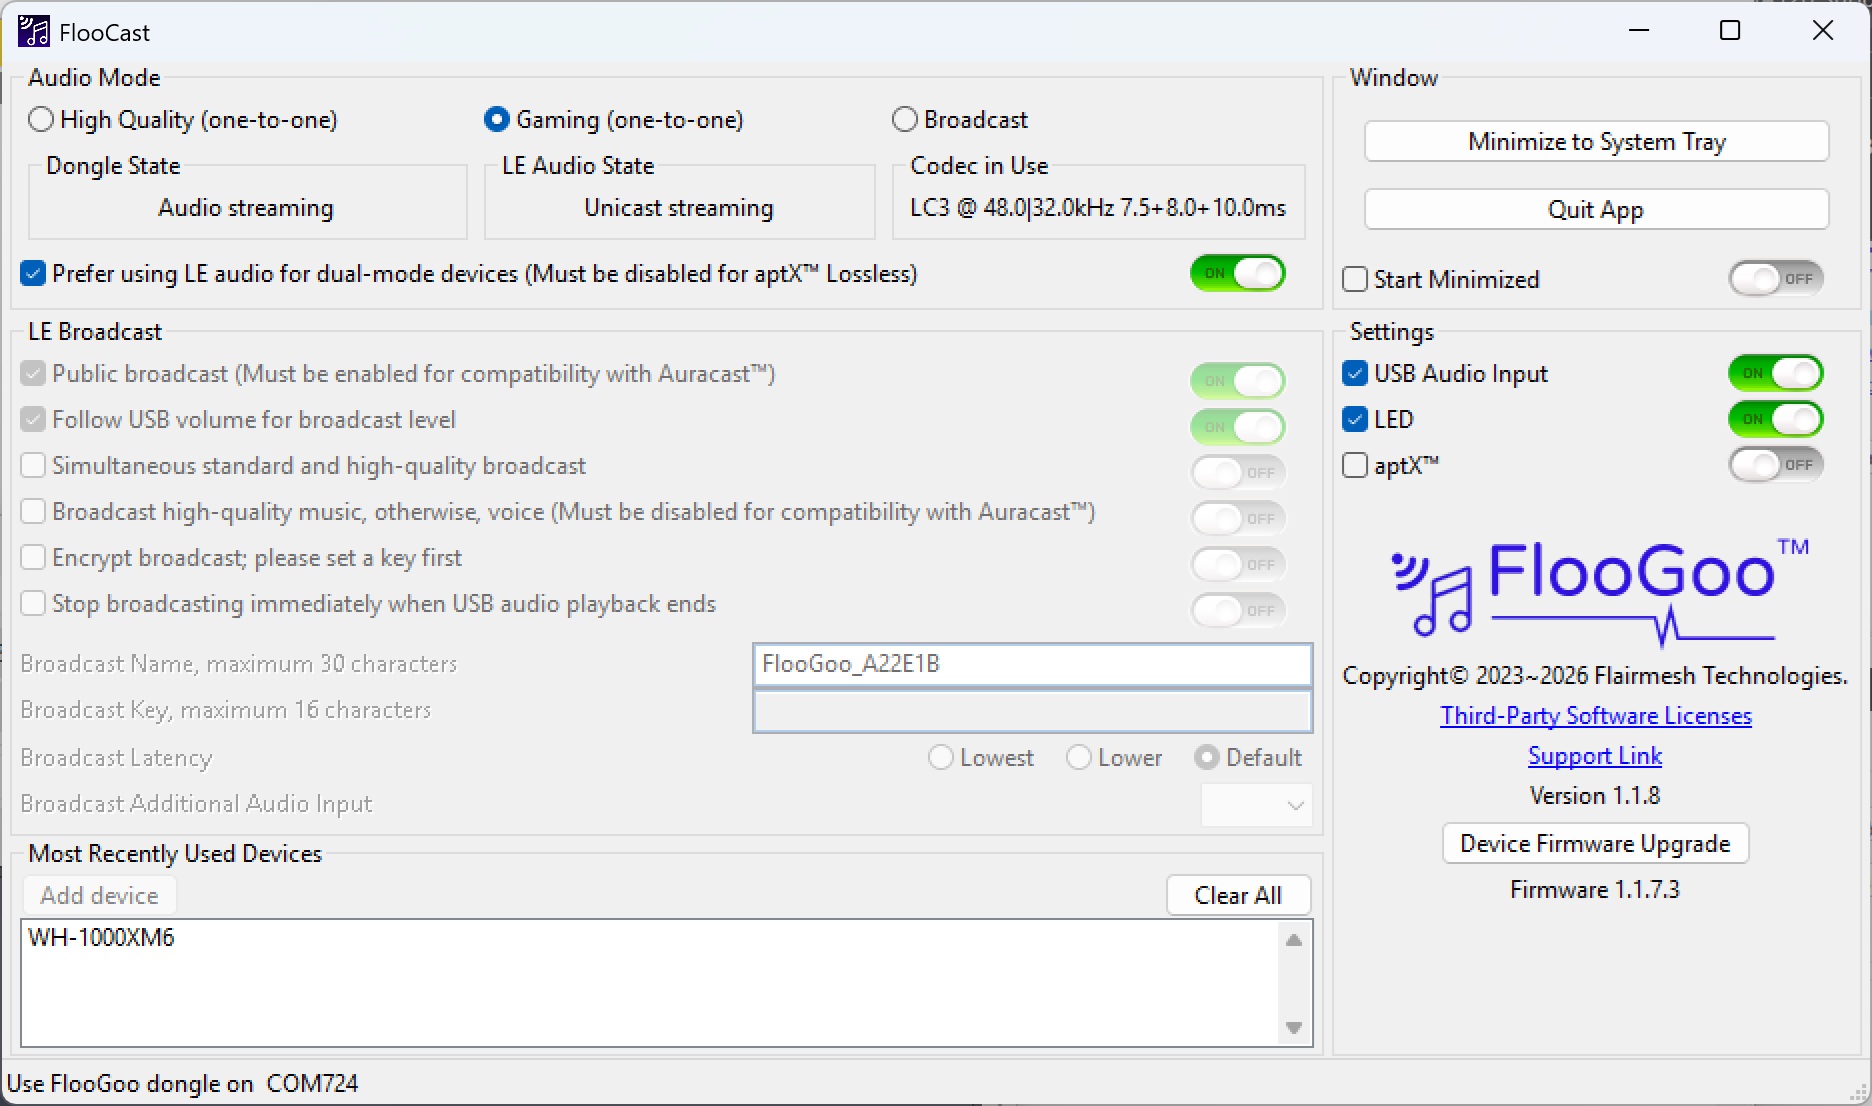
Task: Click the COM724 status bar text
Action: (x=312, y=1084)
